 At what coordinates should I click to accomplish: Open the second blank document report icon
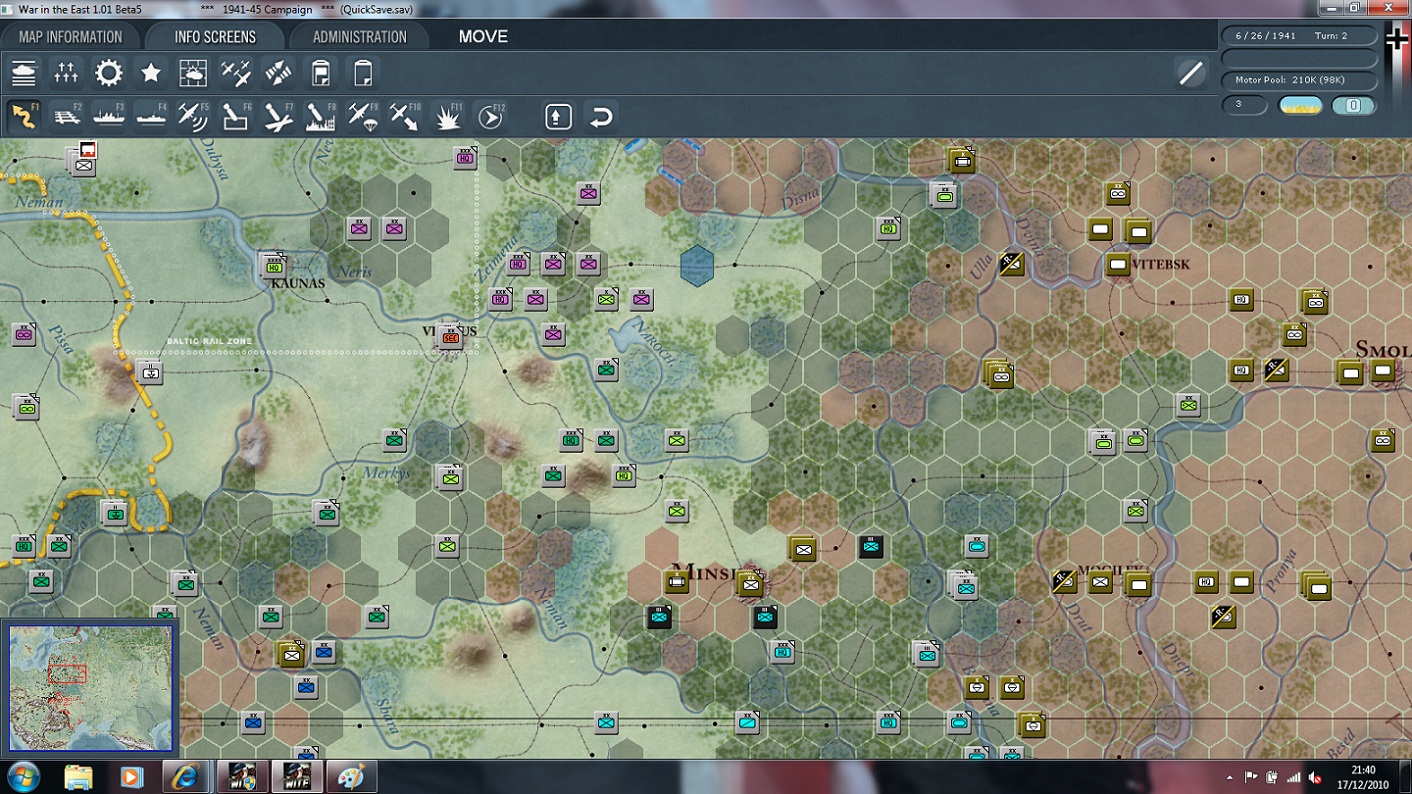[x=363, y=73]
